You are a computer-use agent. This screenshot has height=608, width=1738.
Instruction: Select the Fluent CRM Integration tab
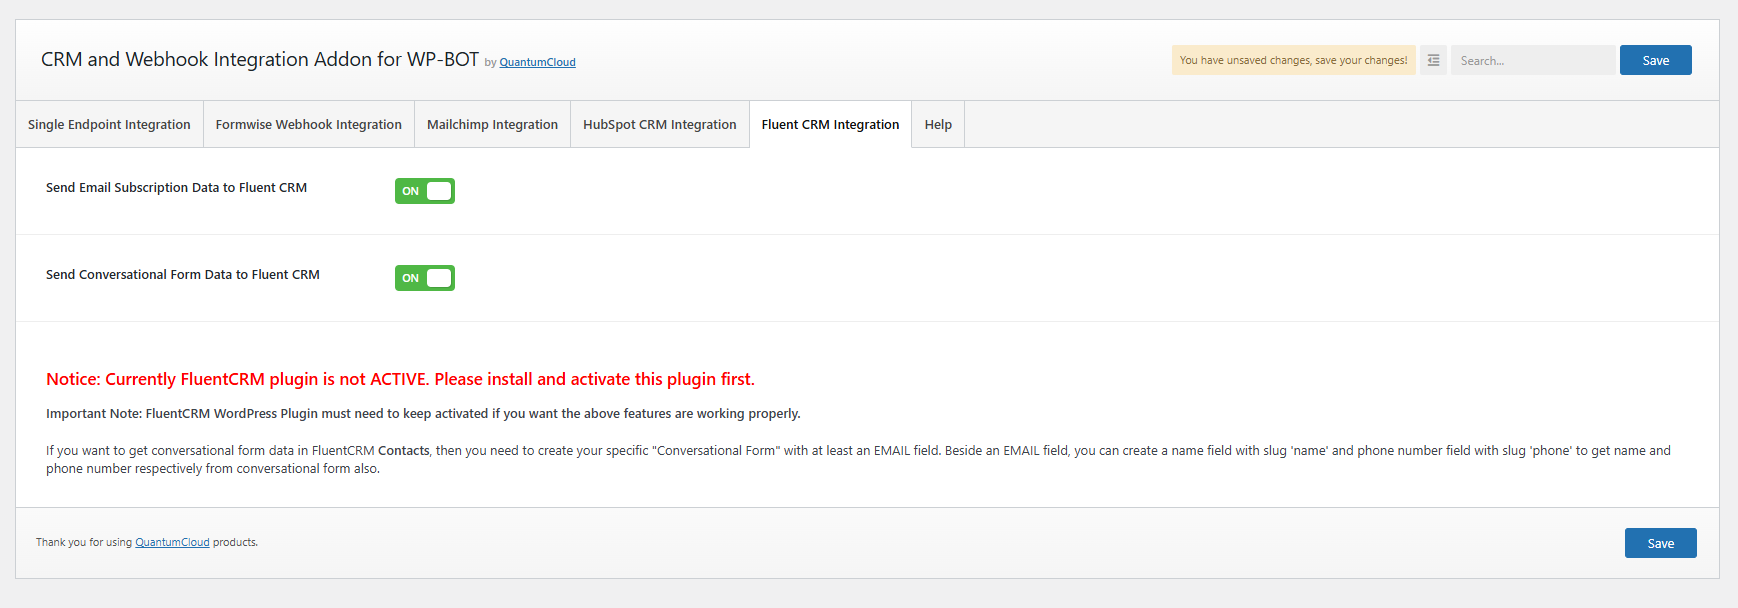point(830,124)
